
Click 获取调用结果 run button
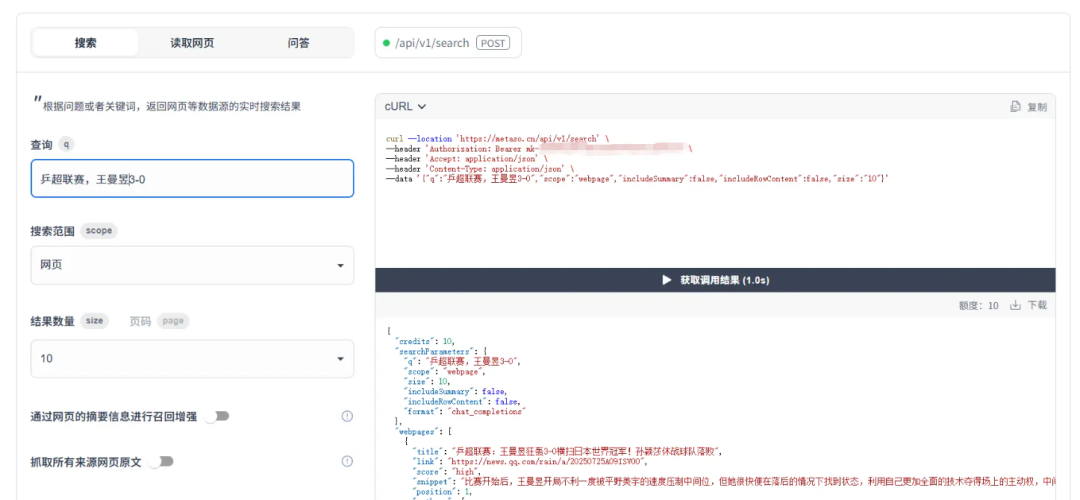coord(715,280)
